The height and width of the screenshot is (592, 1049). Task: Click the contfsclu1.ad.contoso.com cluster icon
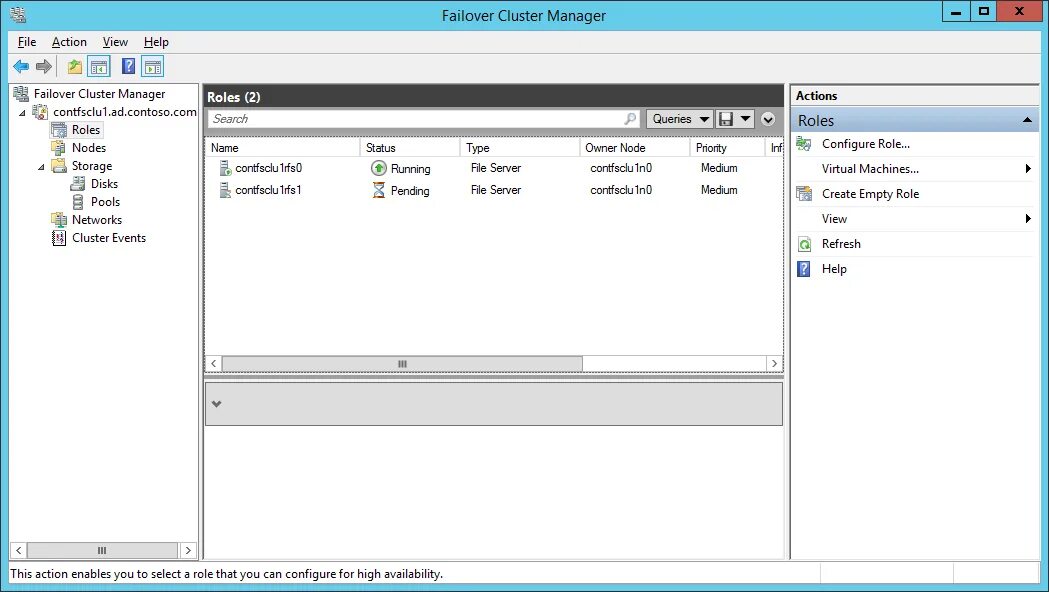[41, 112]
